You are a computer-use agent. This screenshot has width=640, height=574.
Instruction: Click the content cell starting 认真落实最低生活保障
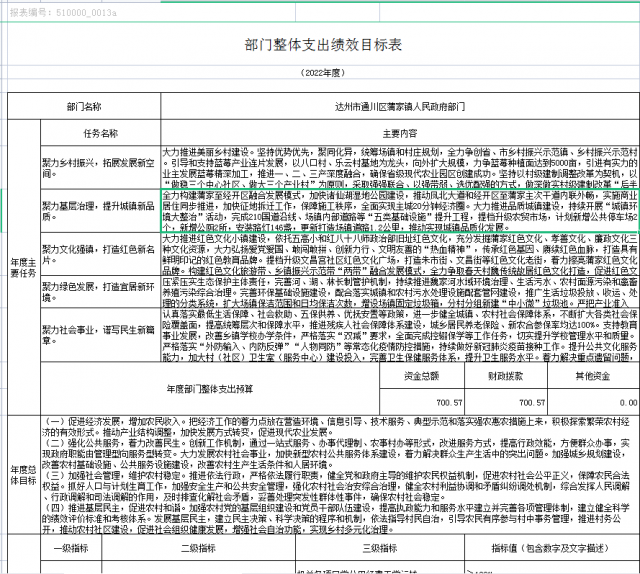(400, 335)
